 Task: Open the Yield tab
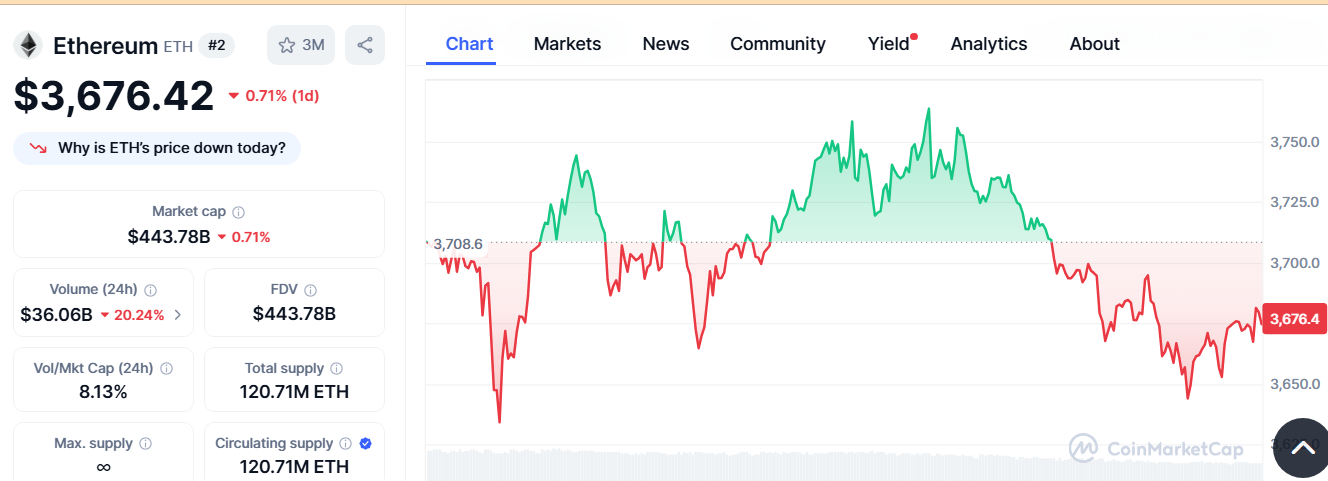(x=889, y=44)
